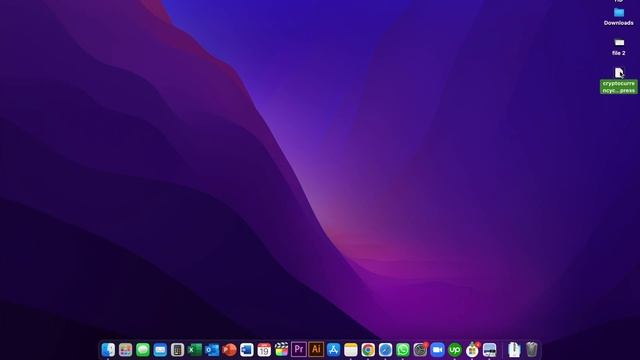The height and width of the screenshot is (360, 640).
Task: Launch the Zoom app
Action: 438,350
